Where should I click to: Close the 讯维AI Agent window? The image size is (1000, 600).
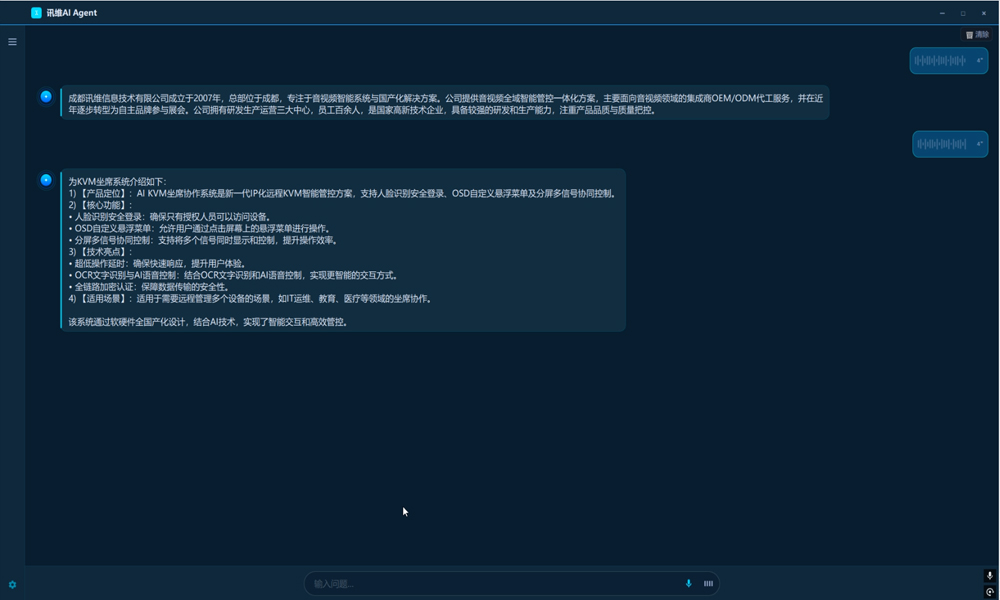click(x=983, y=13)
